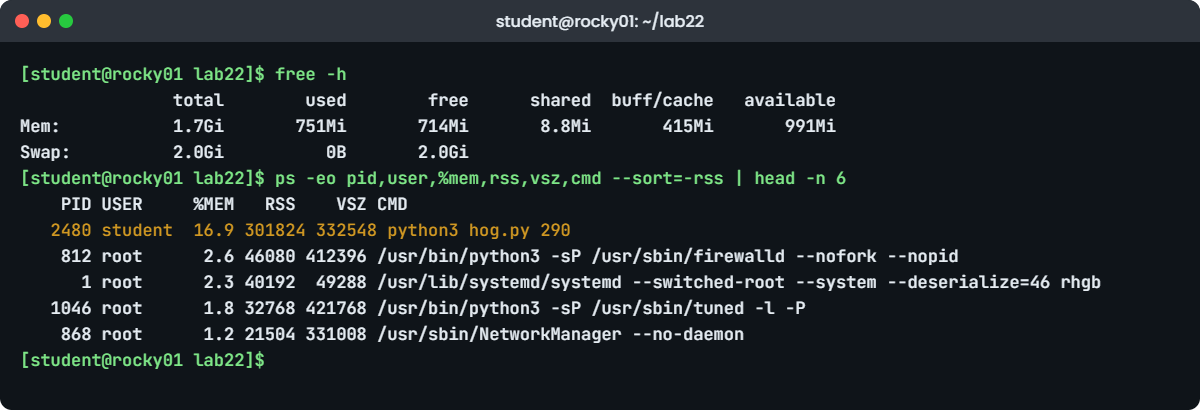Select the 'buff/cache' column header
The height and width of the screenshot is (410, 1200).
663,101
